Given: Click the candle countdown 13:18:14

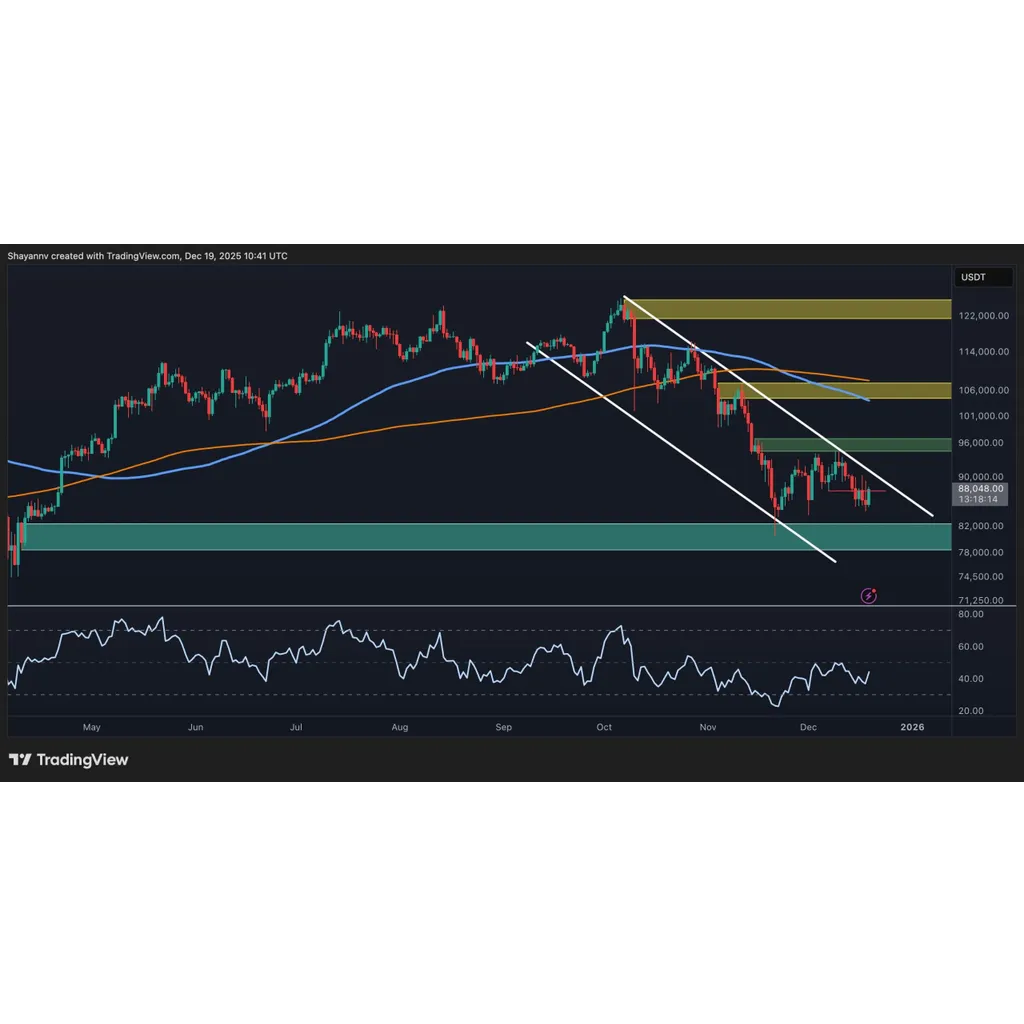Looking at the screenshot, I should pos(978,500).
